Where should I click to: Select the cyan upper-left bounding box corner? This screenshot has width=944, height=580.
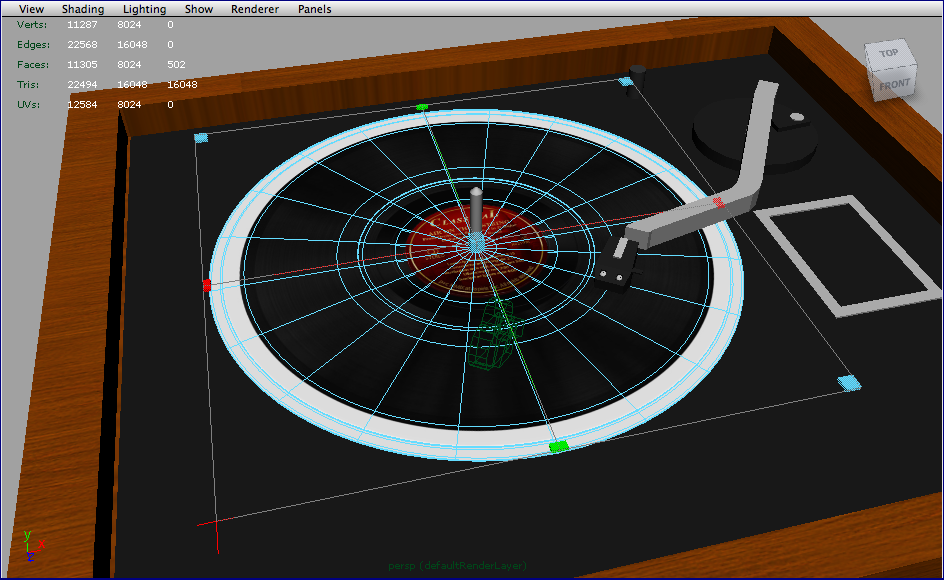202,137
